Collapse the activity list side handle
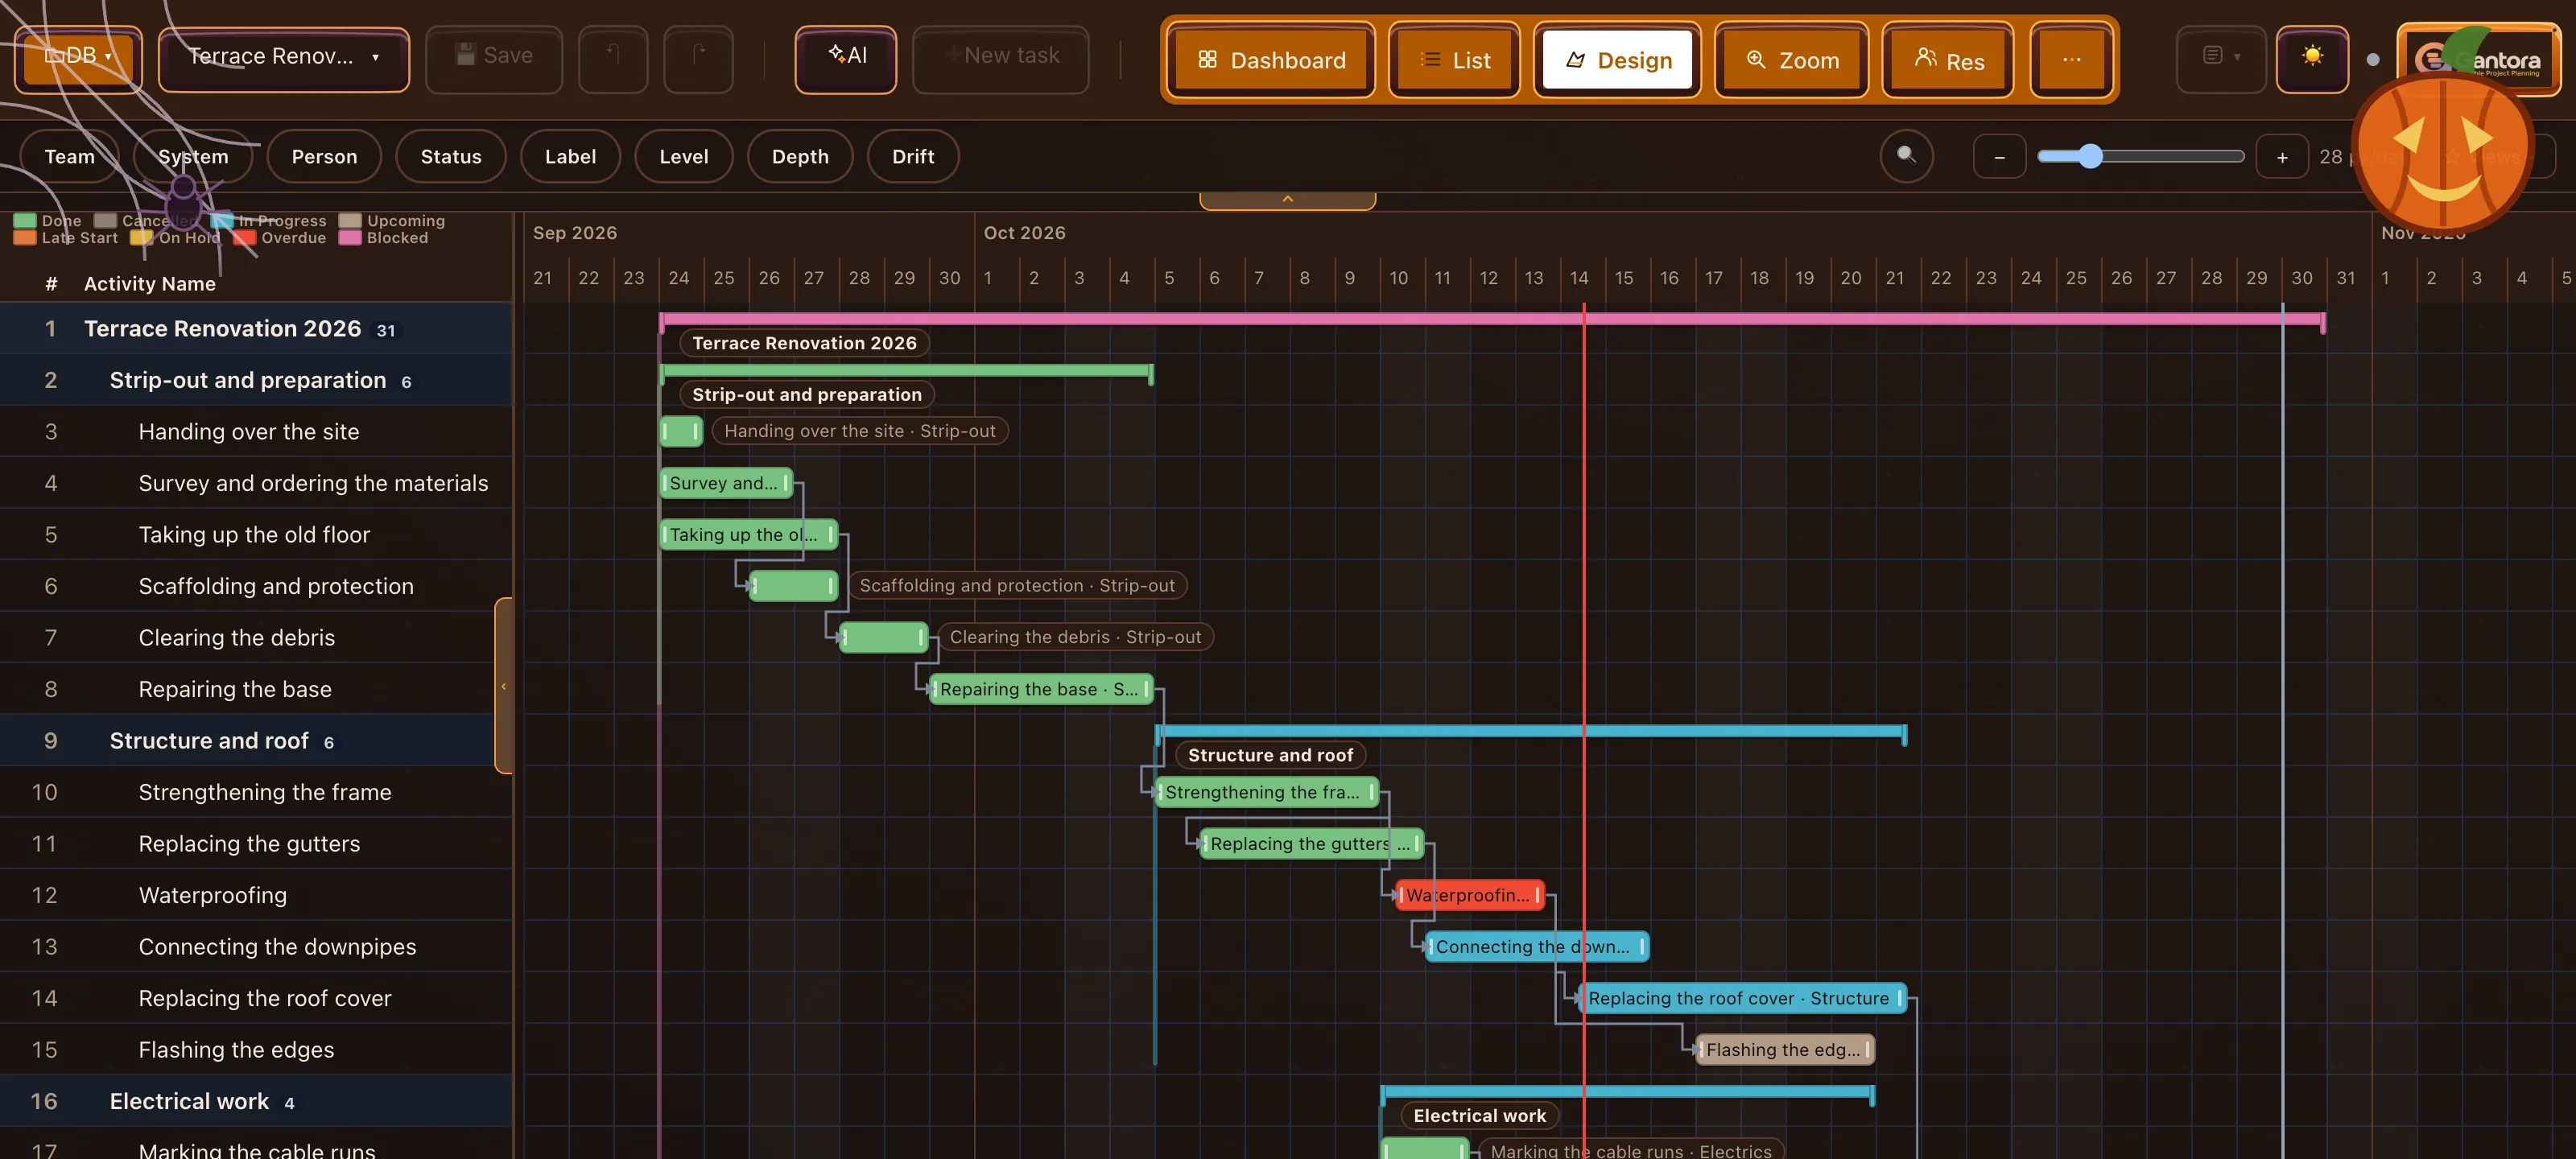 pos(503,686)
